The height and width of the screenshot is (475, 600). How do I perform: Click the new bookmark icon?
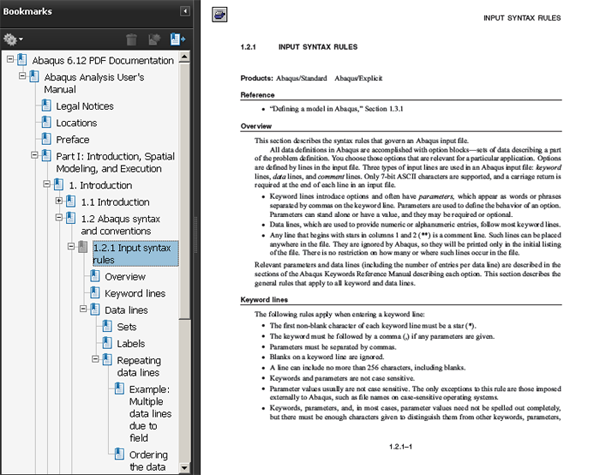pos(154,39)
